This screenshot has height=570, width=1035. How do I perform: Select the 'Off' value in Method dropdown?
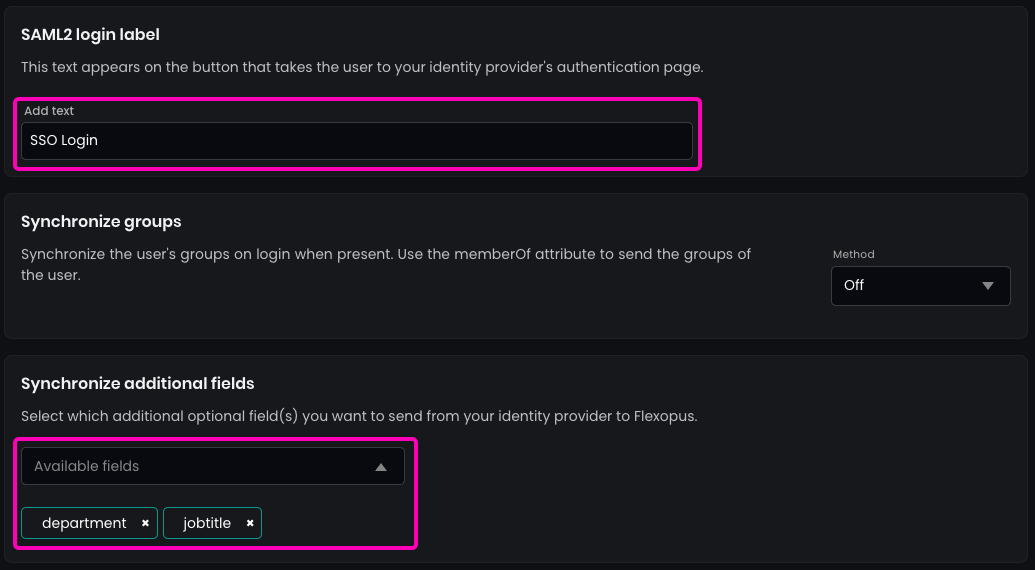point(854,285)
